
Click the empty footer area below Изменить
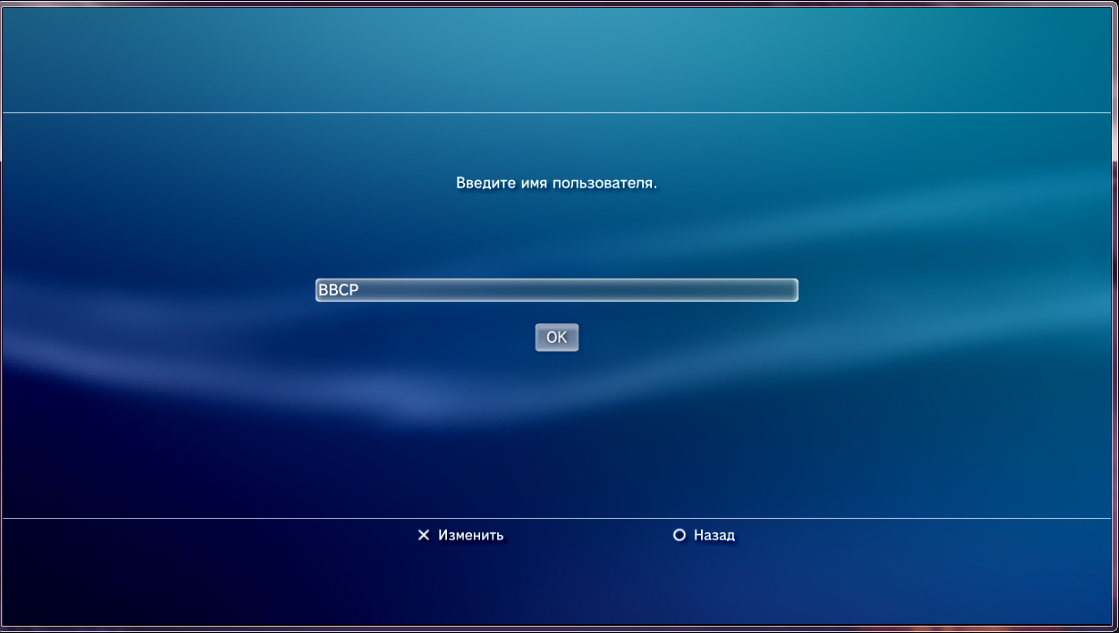click(x=470, y=585)
